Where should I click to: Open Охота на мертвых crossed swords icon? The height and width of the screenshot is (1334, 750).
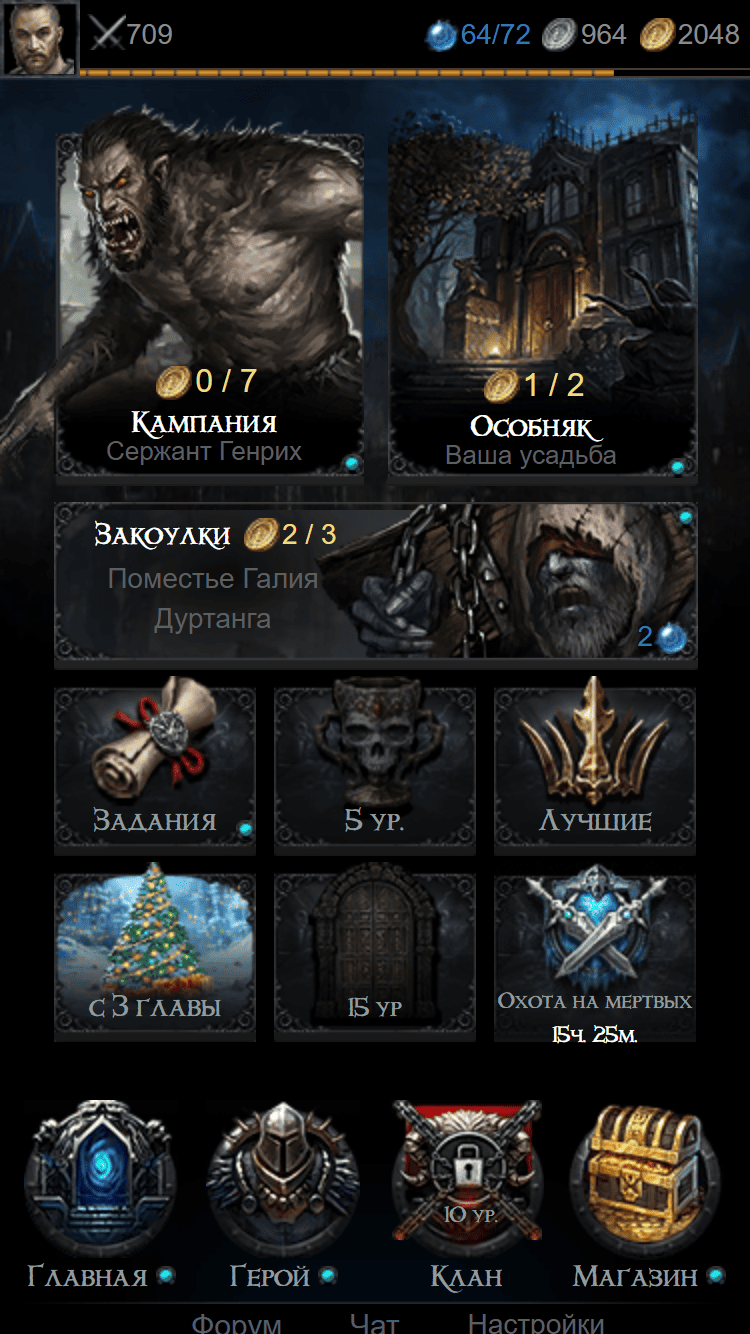tap(595, 957)
